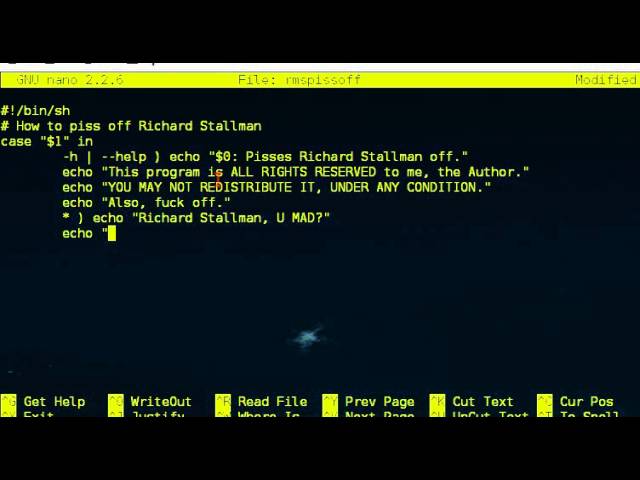This screenshot has width=640, height=480.
Task: Click the ^O key hint beside WriteOut
Action: tap(116, 402)
